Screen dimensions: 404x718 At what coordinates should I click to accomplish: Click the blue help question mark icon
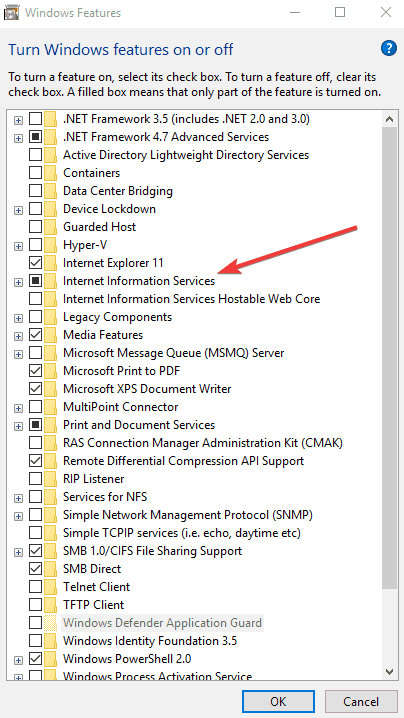click(x=388, y=48)
